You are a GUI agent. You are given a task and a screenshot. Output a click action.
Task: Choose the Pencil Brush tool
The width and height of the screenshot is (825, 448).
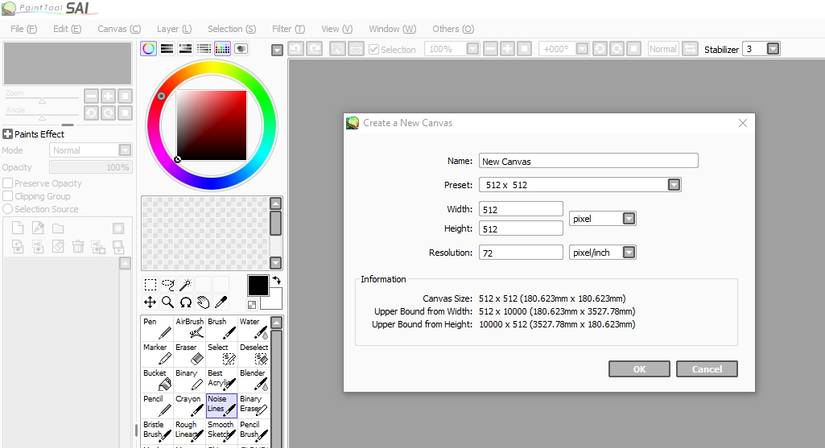(x=254, y=431)
